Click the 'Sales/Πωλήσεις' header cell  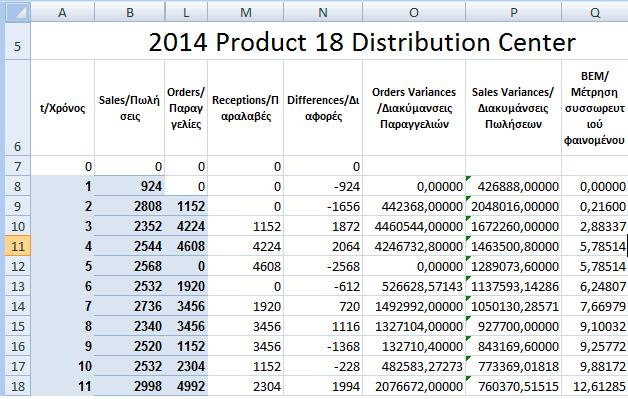pyautogui.click(x=129, y=108)
